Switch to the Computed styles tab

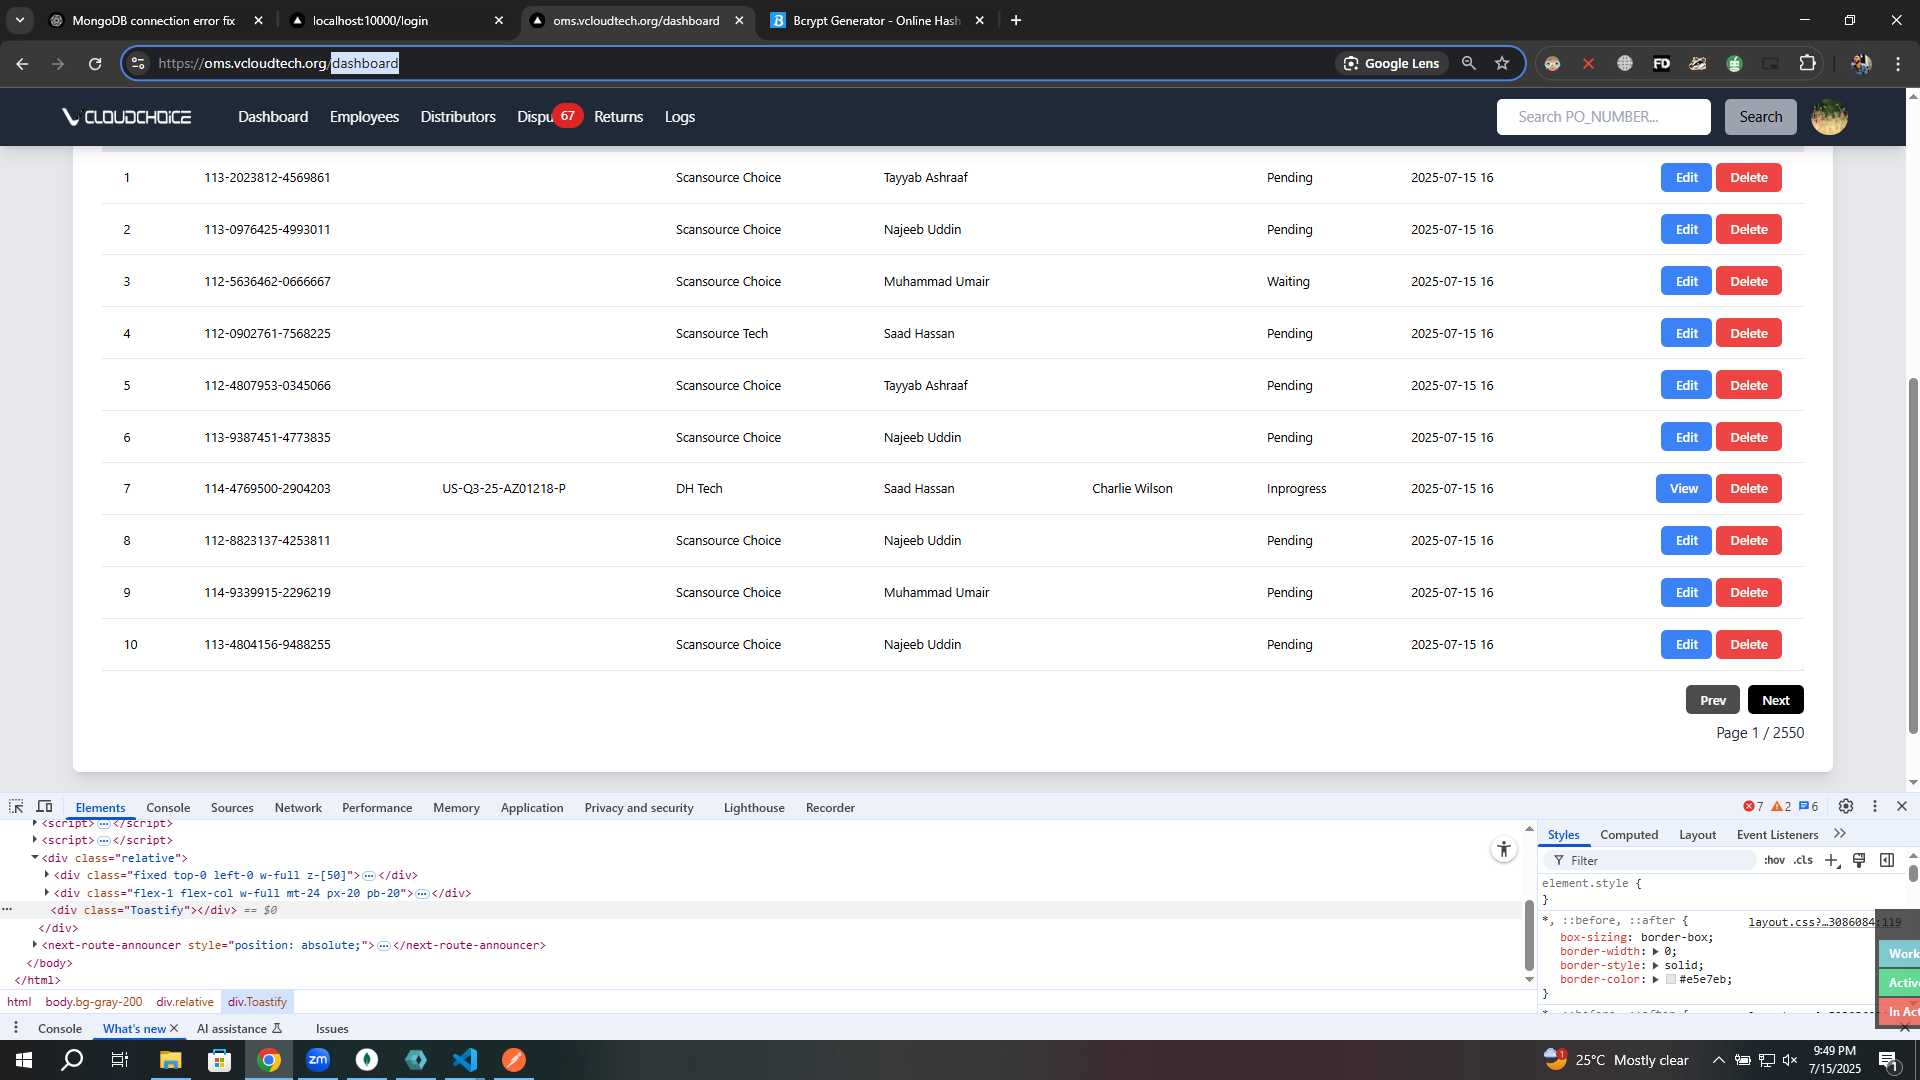click(1629, 834)
